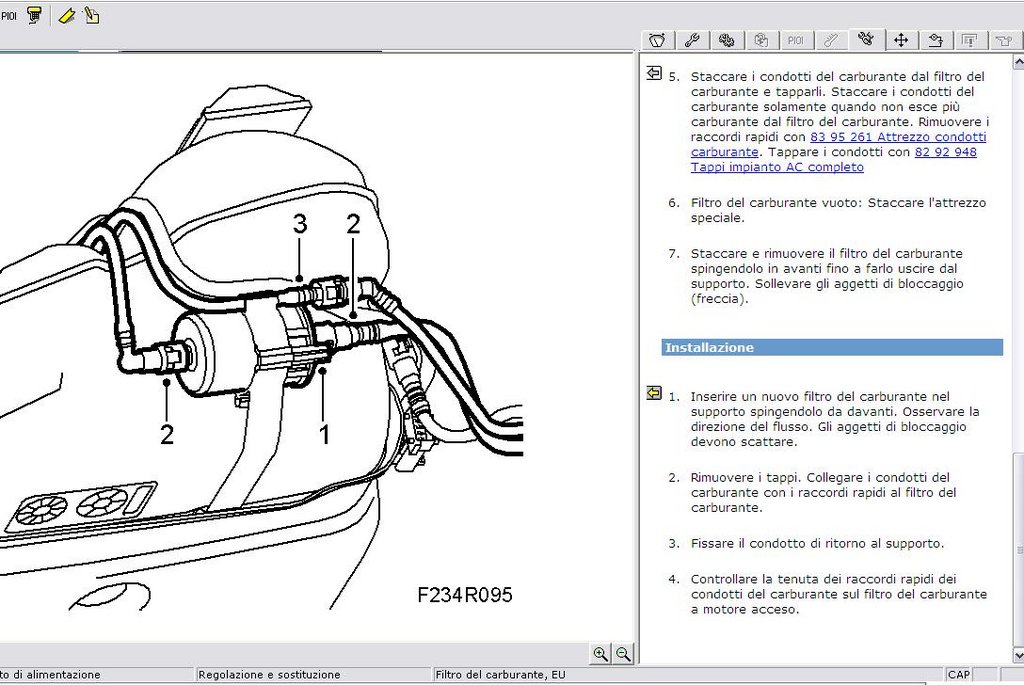Select the yellow bookmark ribbon icon
The height and width of the screenshot is (685, 1024).
click(x=67, y=16)
